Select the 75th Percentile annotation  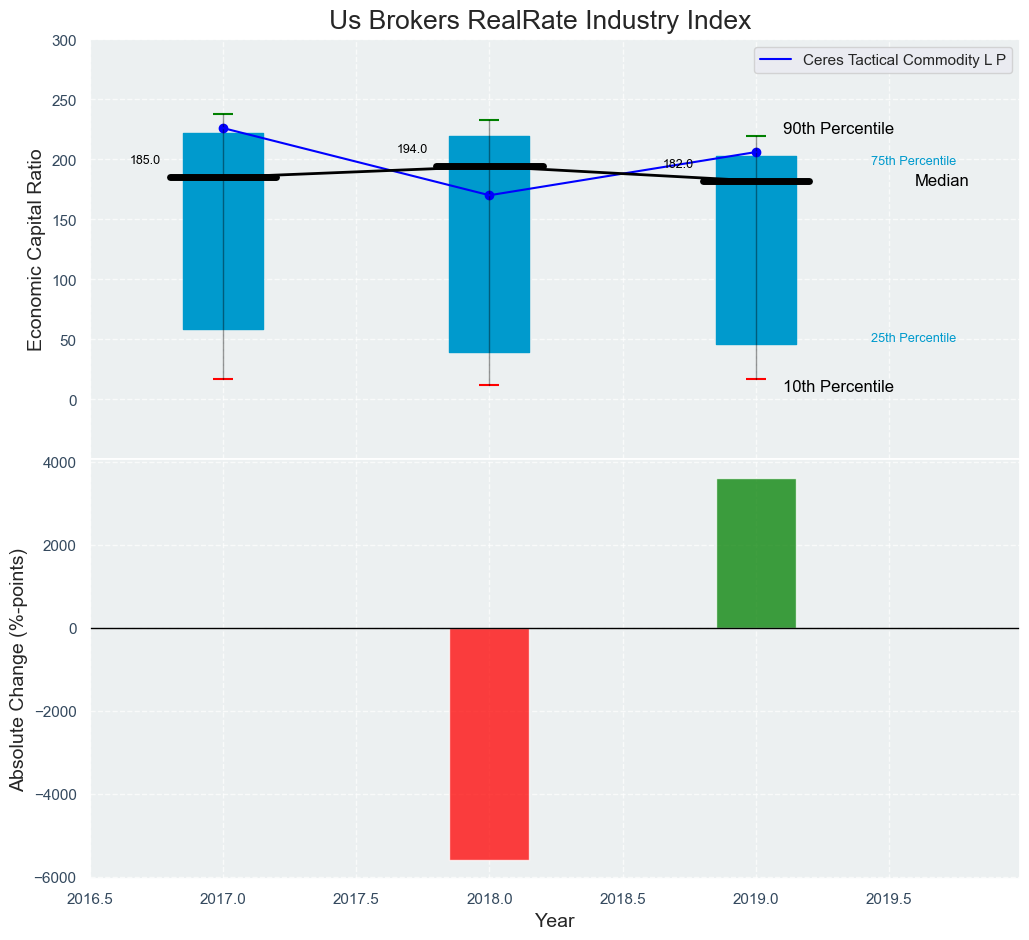click(x=913, y=161)
